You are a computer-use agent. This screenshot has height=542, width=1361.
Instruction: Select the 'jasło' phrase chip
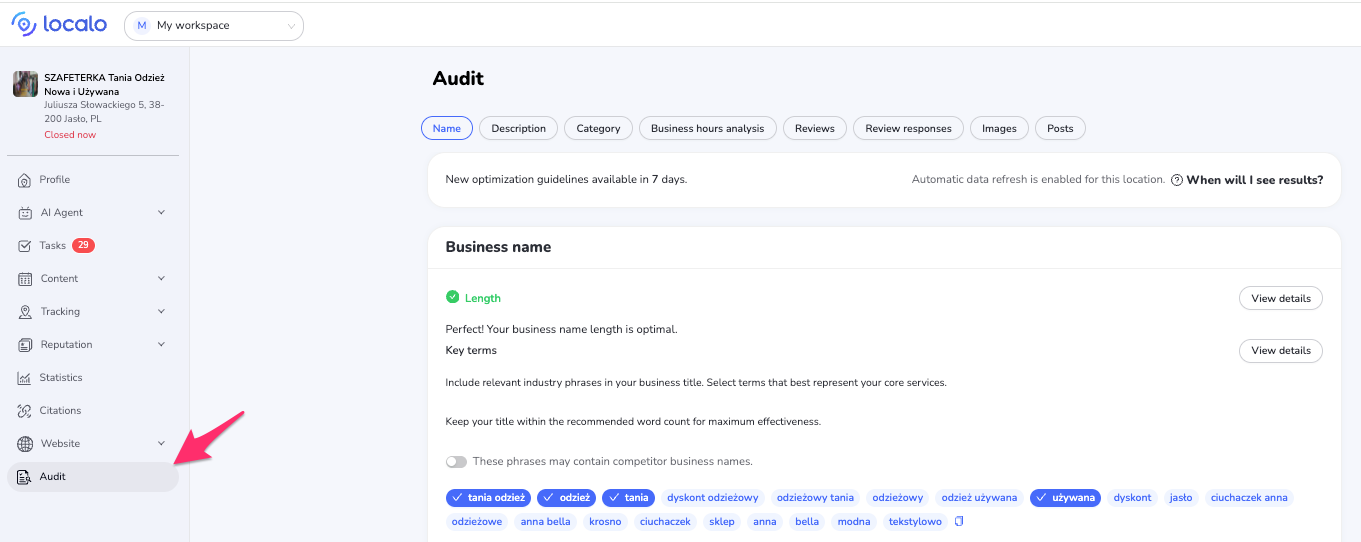(x=1181, y=497)
